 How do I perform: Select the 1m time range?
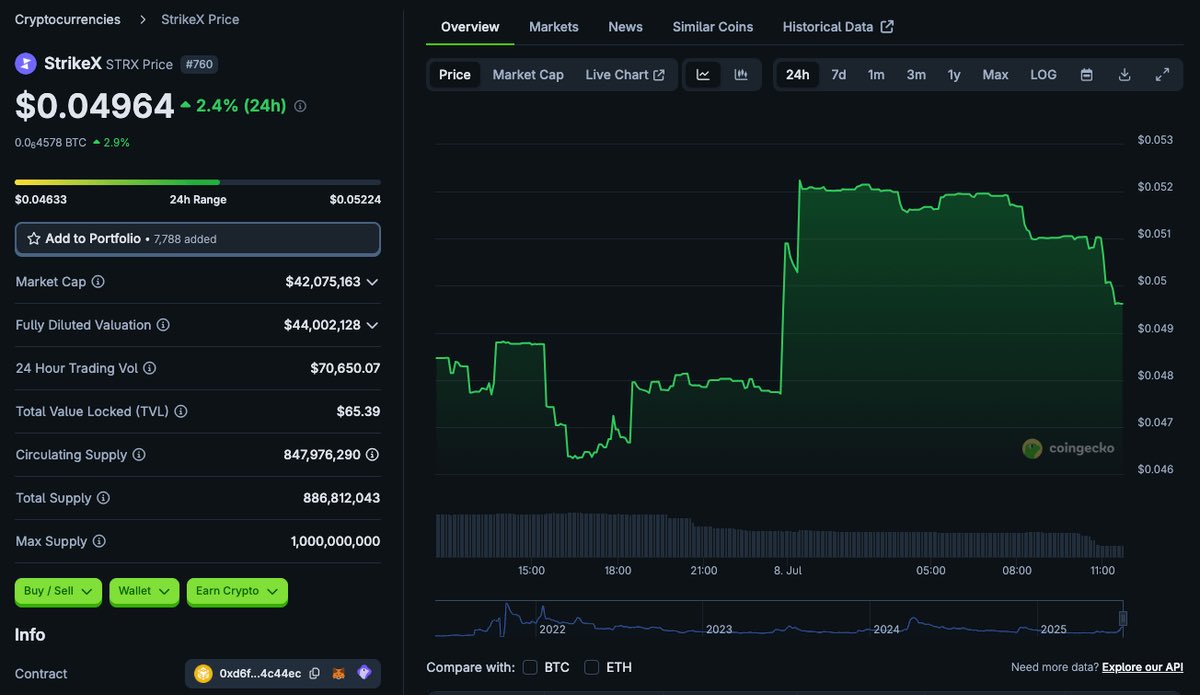pos(876,75)
